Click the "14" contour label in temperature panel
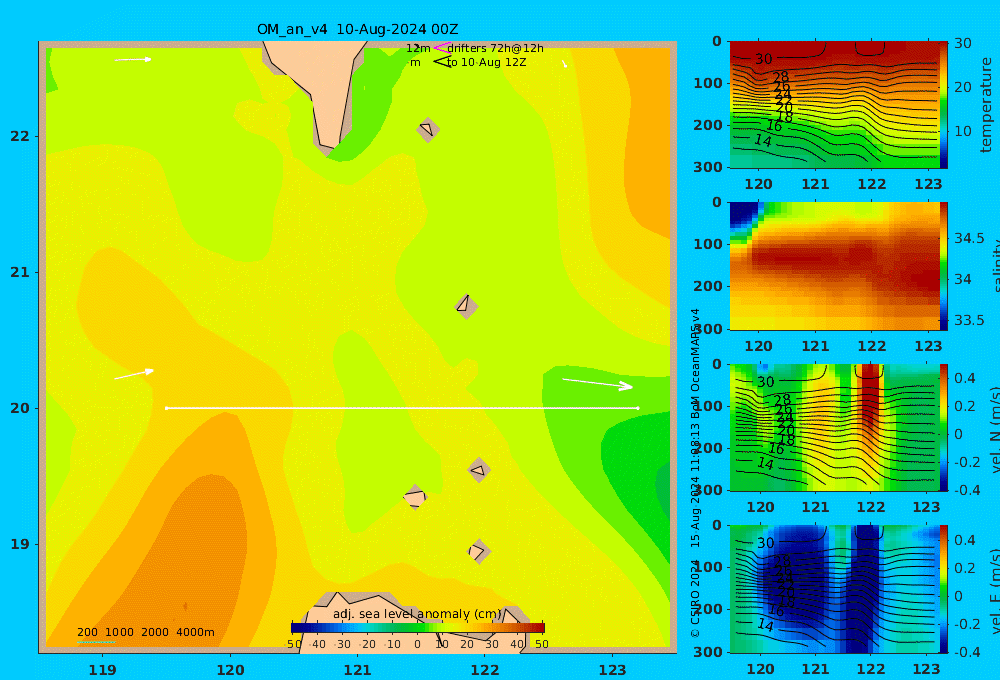1000x680 pixels. coord(763,140)
